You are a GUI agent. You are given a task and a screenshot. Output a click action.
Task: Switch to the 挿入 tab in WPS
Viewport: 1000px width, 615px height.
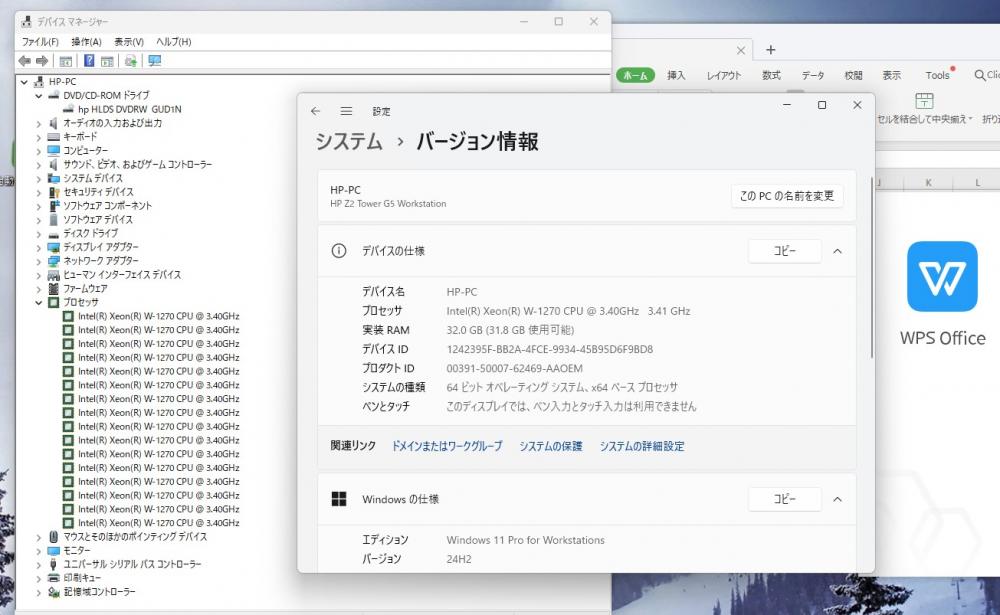pos(676,75)
